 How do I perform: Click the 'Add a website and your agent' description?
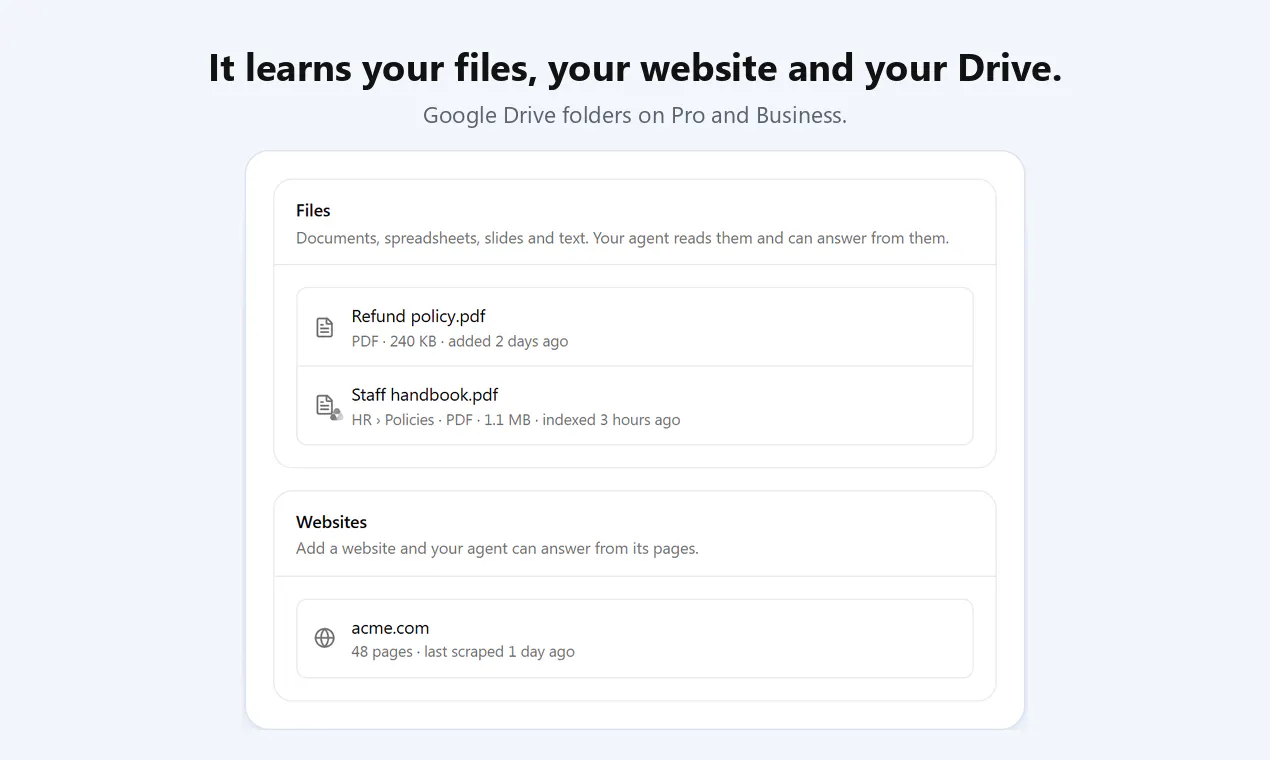pos(497,548)
